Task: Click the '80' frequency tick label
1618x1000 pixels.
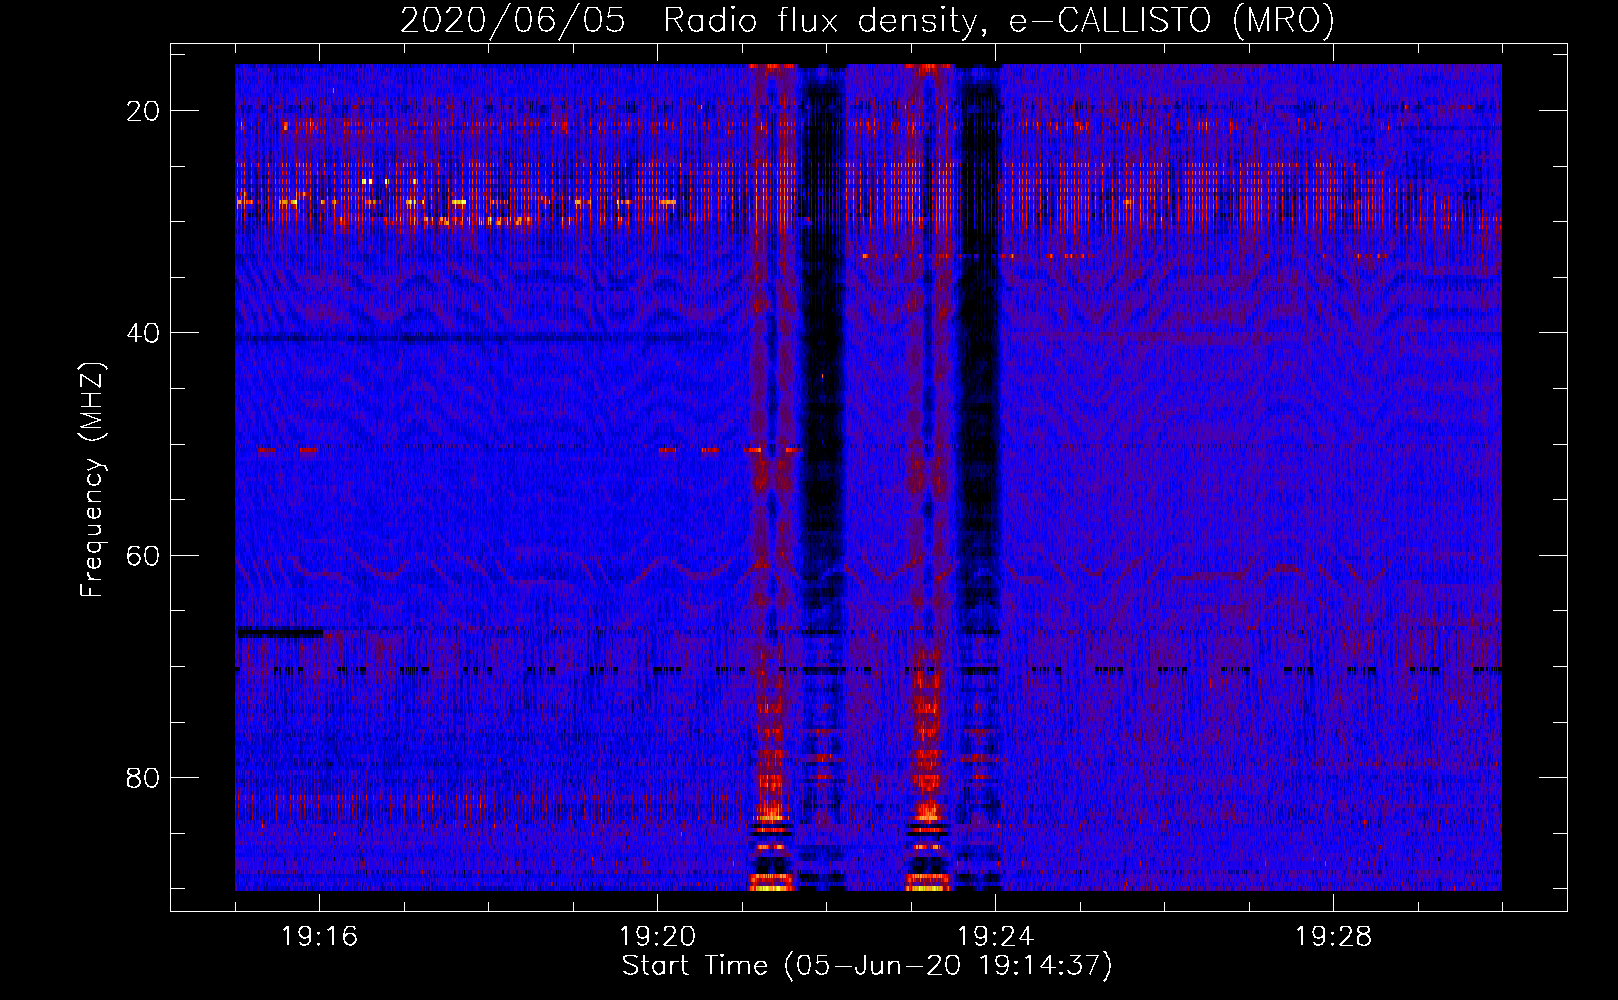Action: click(x=143, y=777)
